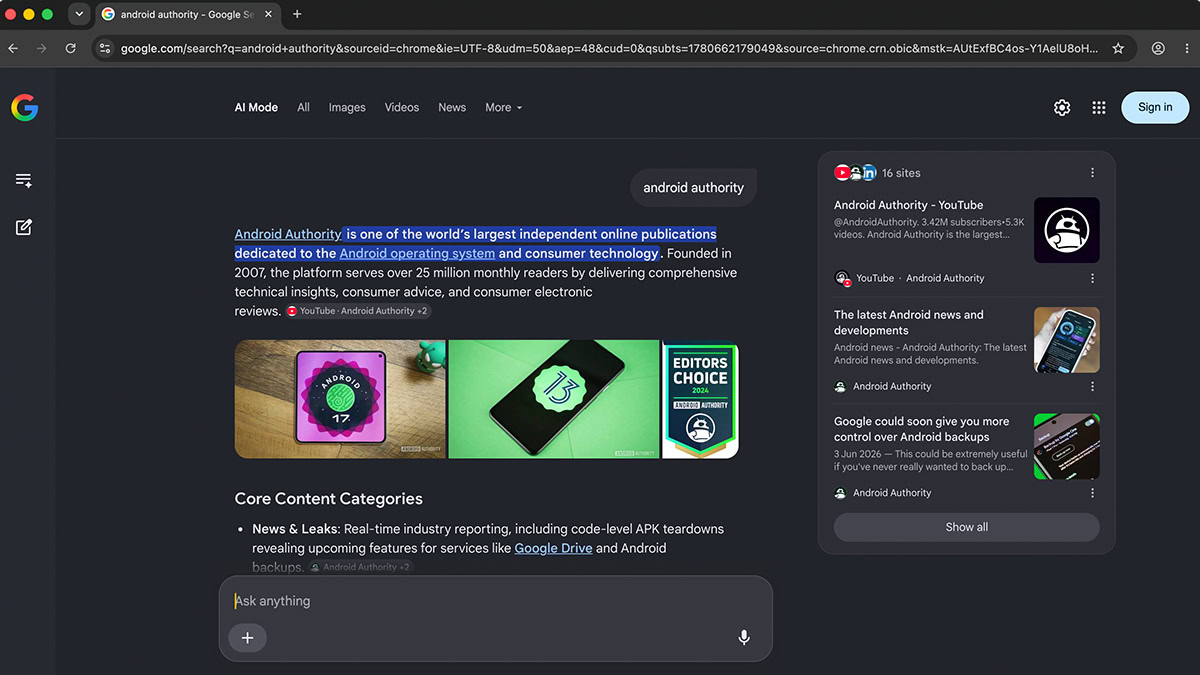The image size is (1200, 675).
Task: Click the Editors Choice 2024 badge image
Action: (x=700, y=399)
